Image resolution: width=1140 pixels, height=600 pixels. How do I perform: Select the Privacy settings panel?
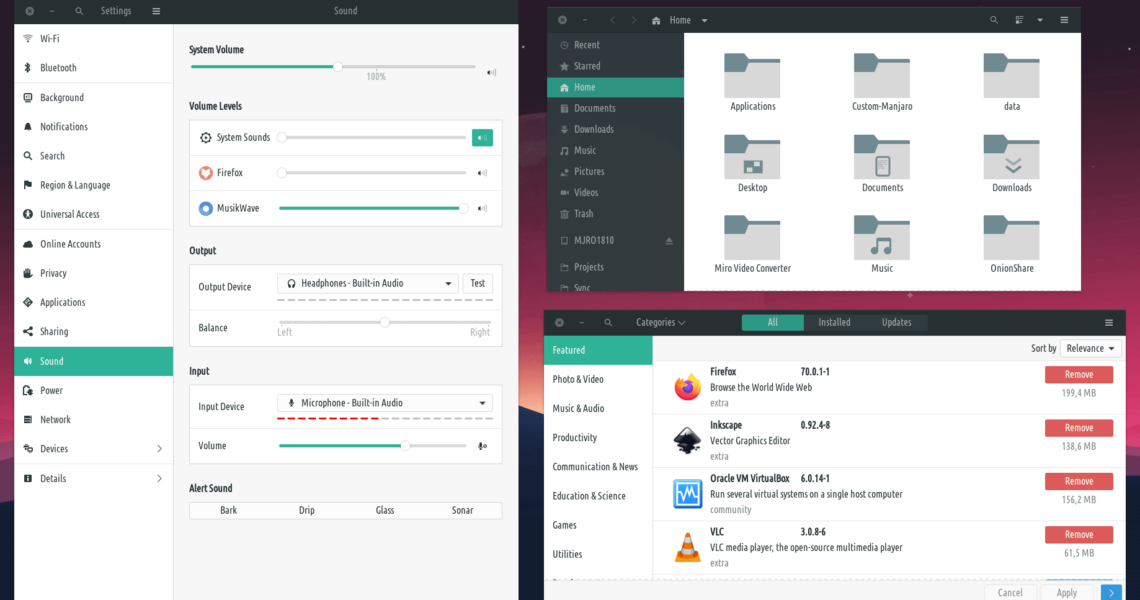pos(53,273)
